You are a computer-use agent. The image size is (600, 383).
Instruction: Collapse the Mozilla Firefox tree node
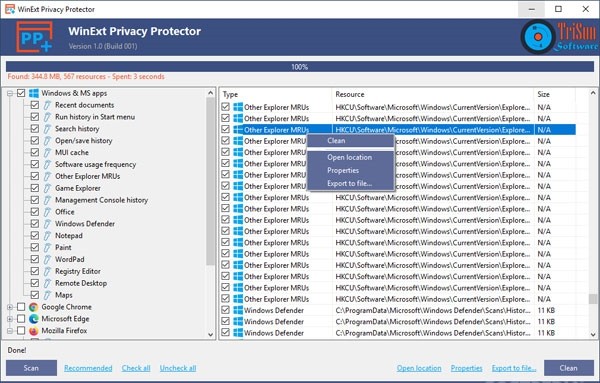point(10,331)
